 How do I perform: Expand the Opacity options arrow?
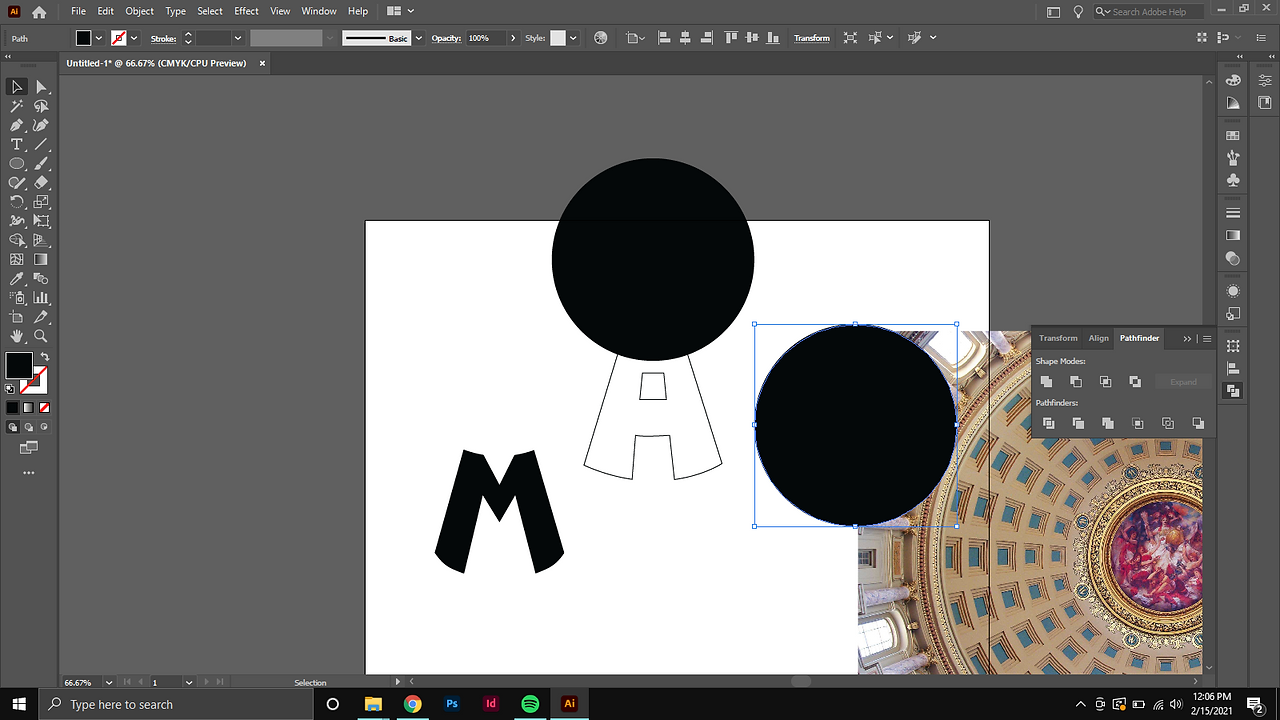tap(513, 38)
